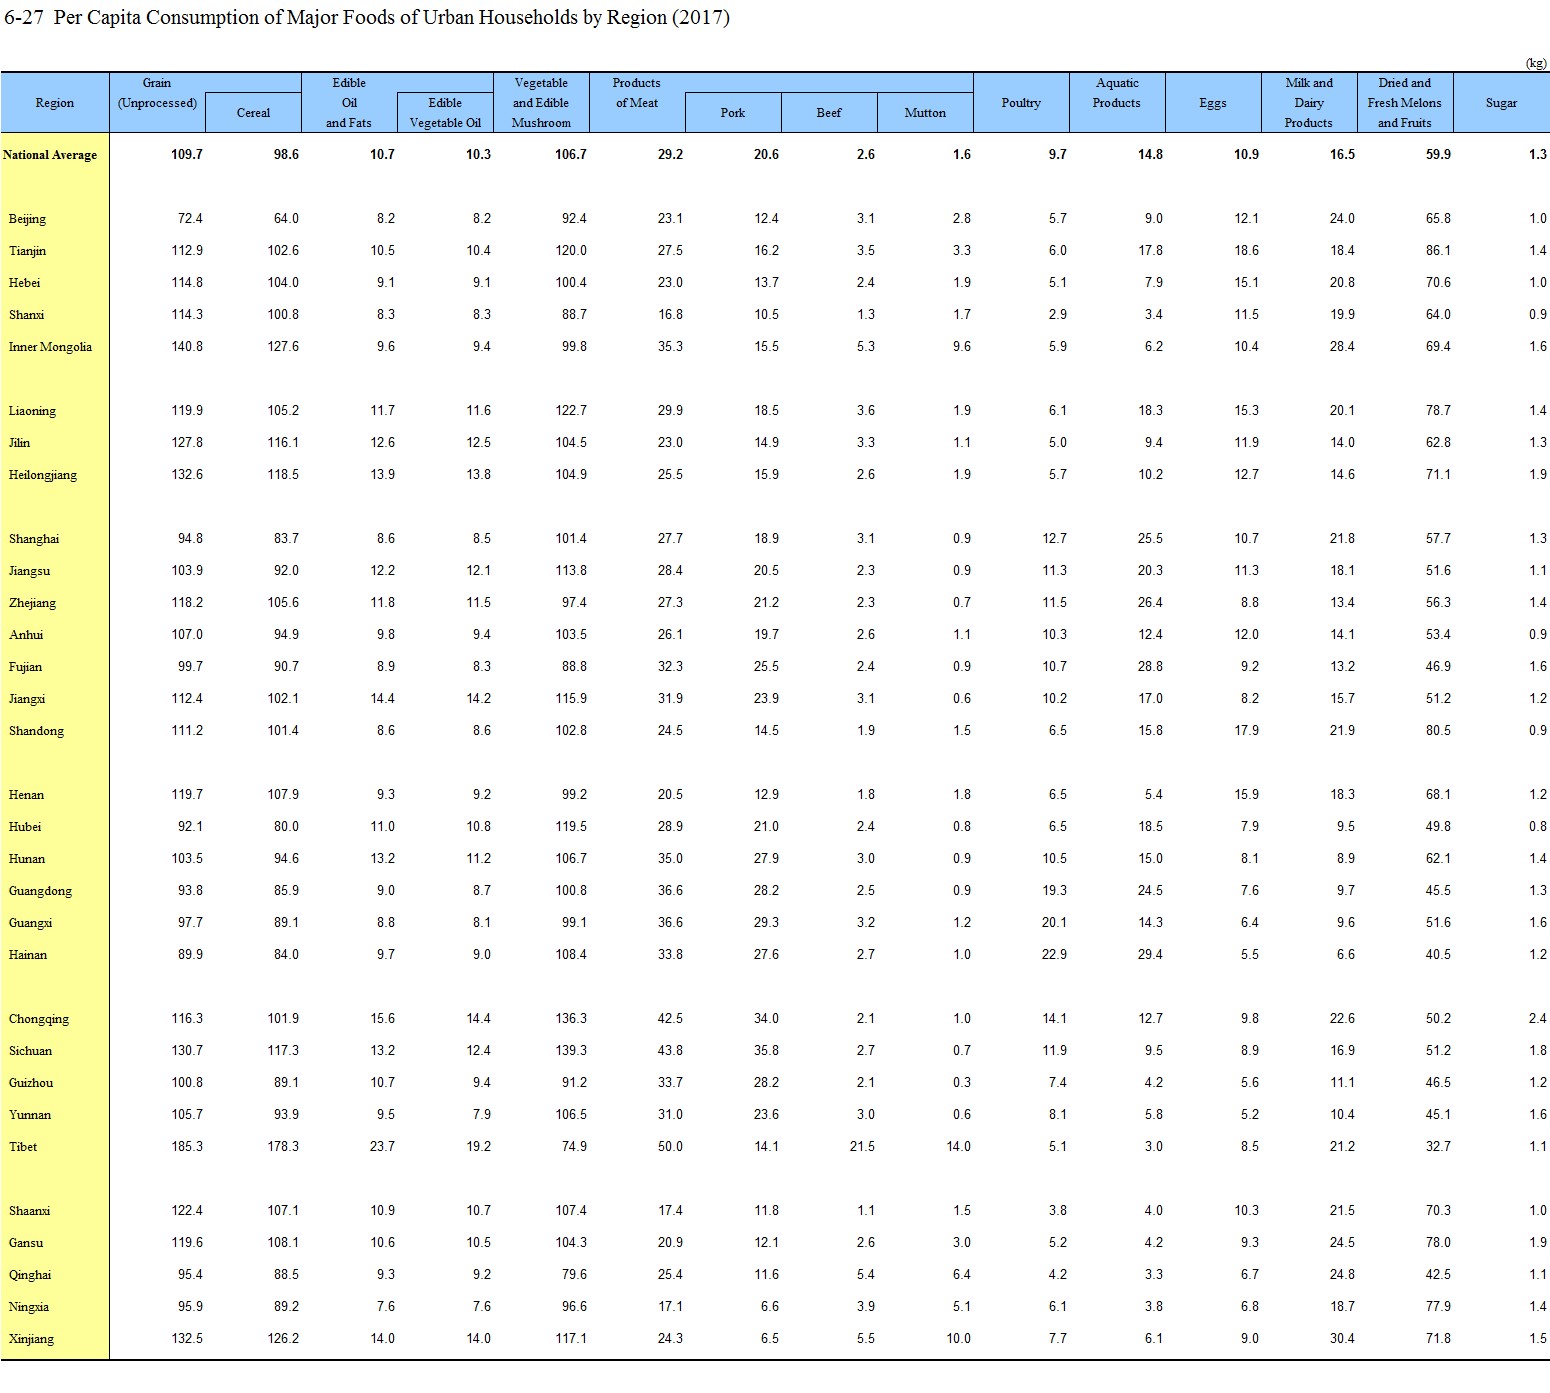Image resolution: width=1550 pixels, height=1393 pixels.
Task: Select the 'Anhui' row label
Action: point(26,635)
